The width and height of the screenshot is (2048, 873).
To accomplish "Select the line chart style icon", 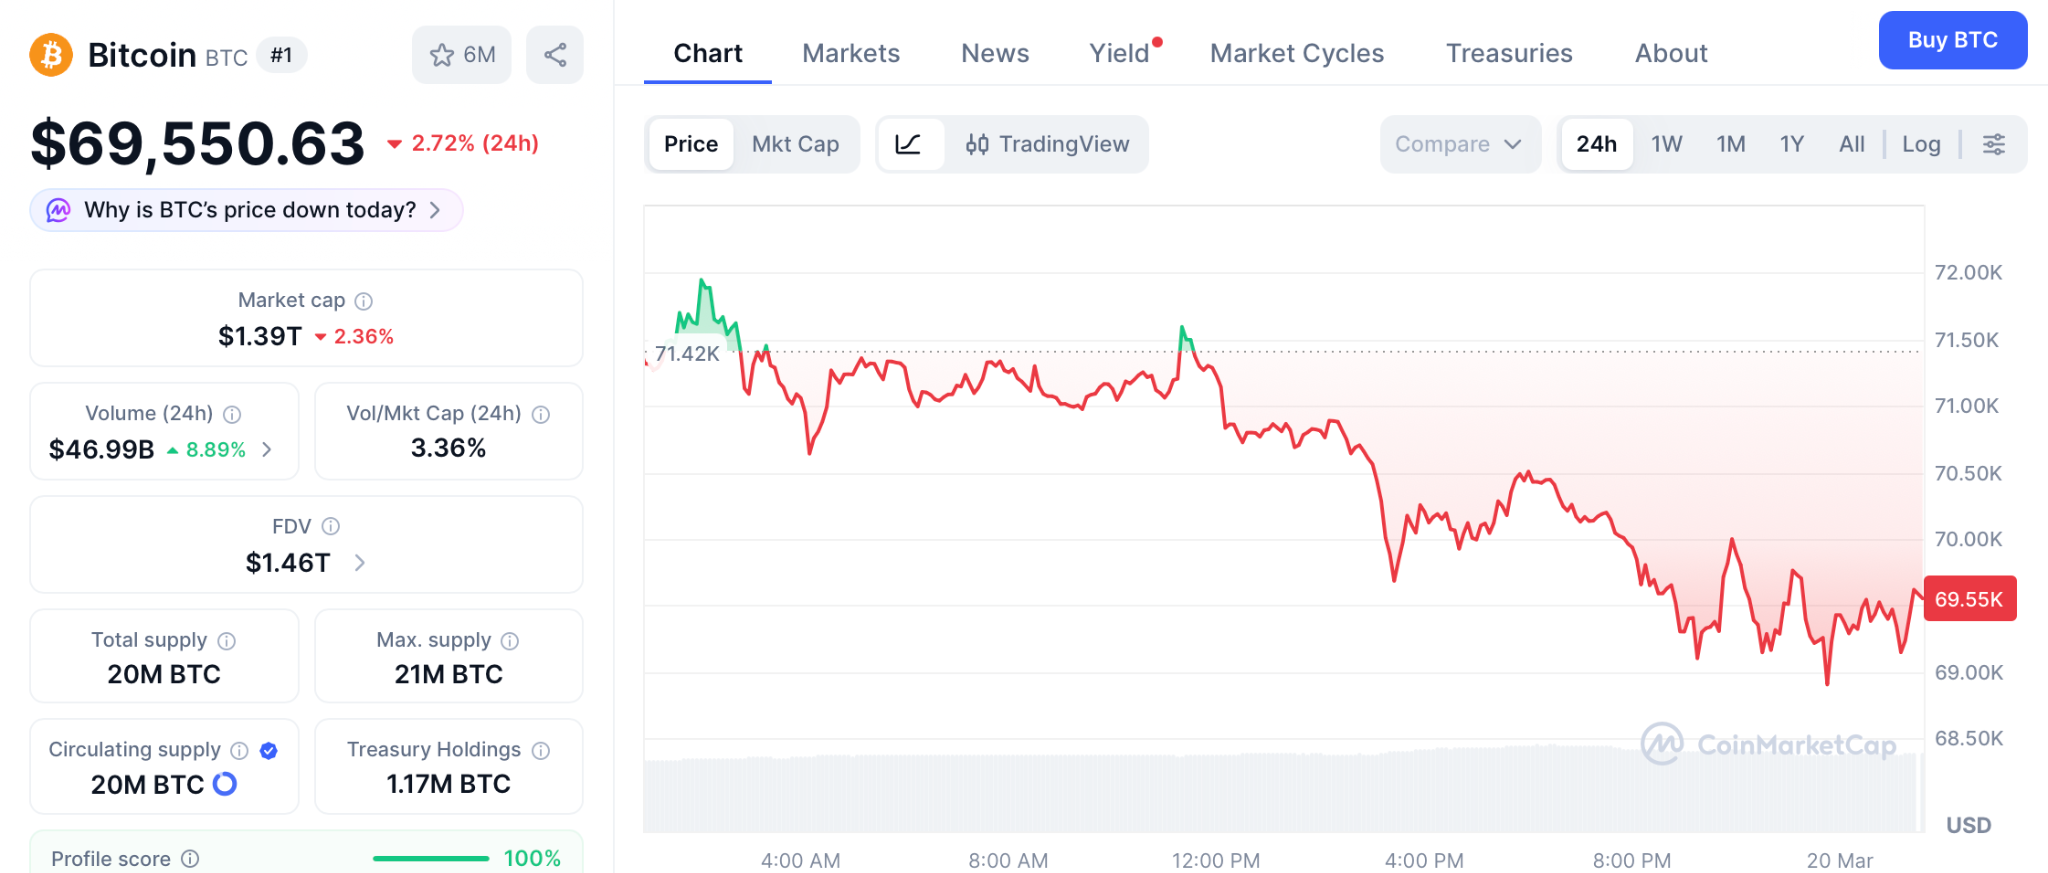I will click(908, 144).
